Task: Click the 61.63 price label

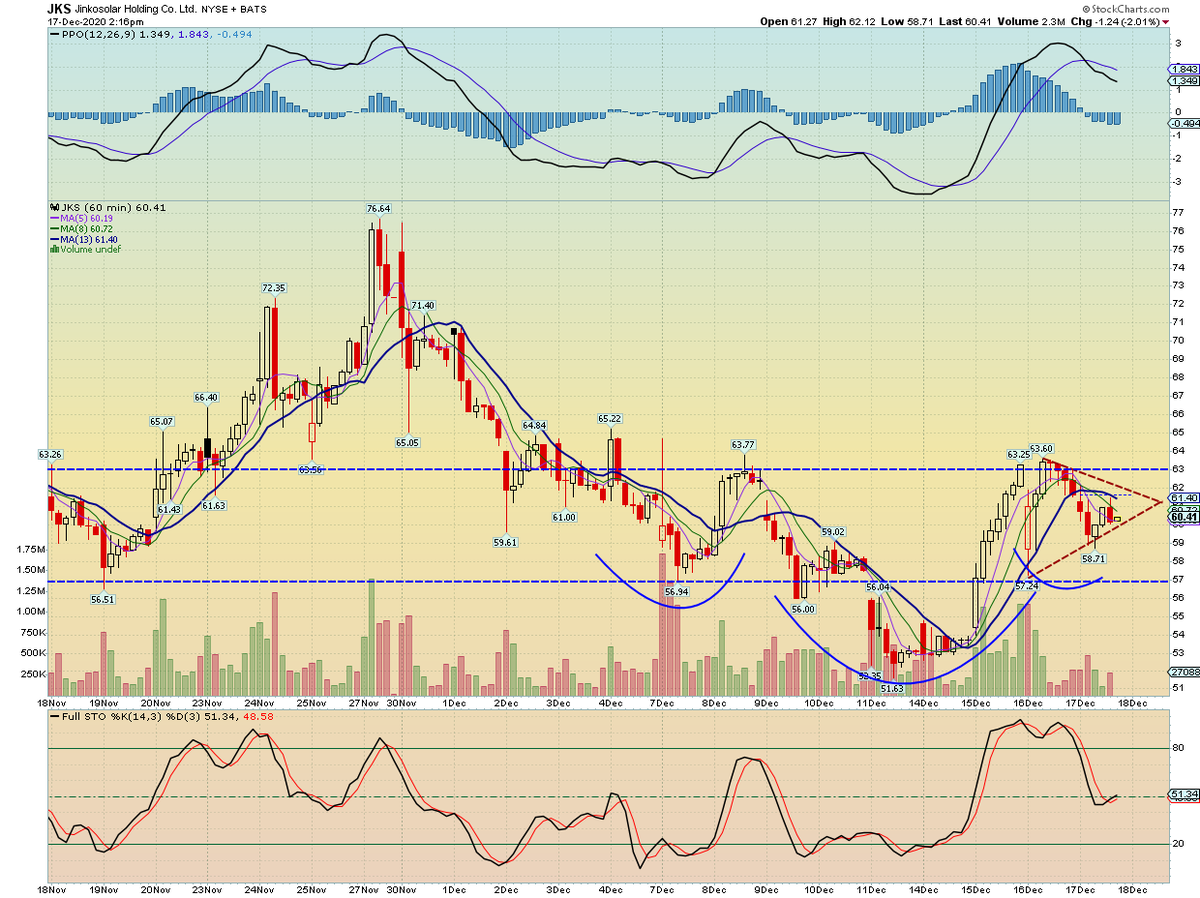Action: (x=213, y=506)
